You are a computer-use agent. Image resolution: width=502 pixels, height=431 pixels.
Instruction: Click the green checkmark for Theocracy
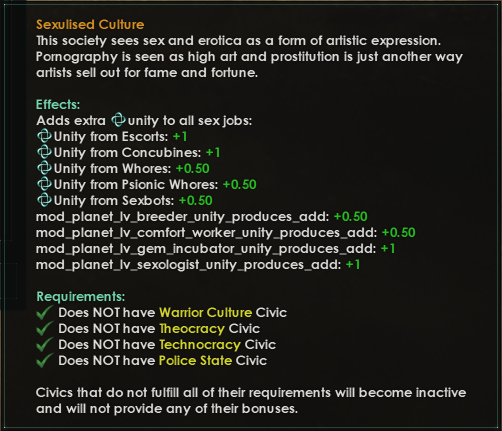(44, 328)
